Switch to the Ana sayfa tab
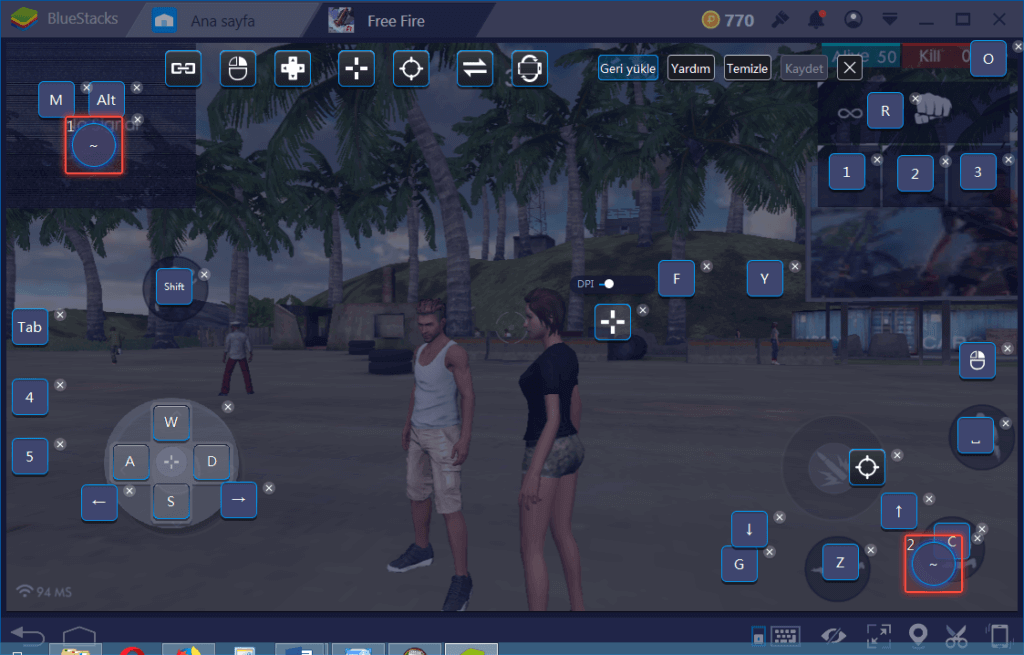Viewport: 1024px width, 655px height. coord(223,20)
